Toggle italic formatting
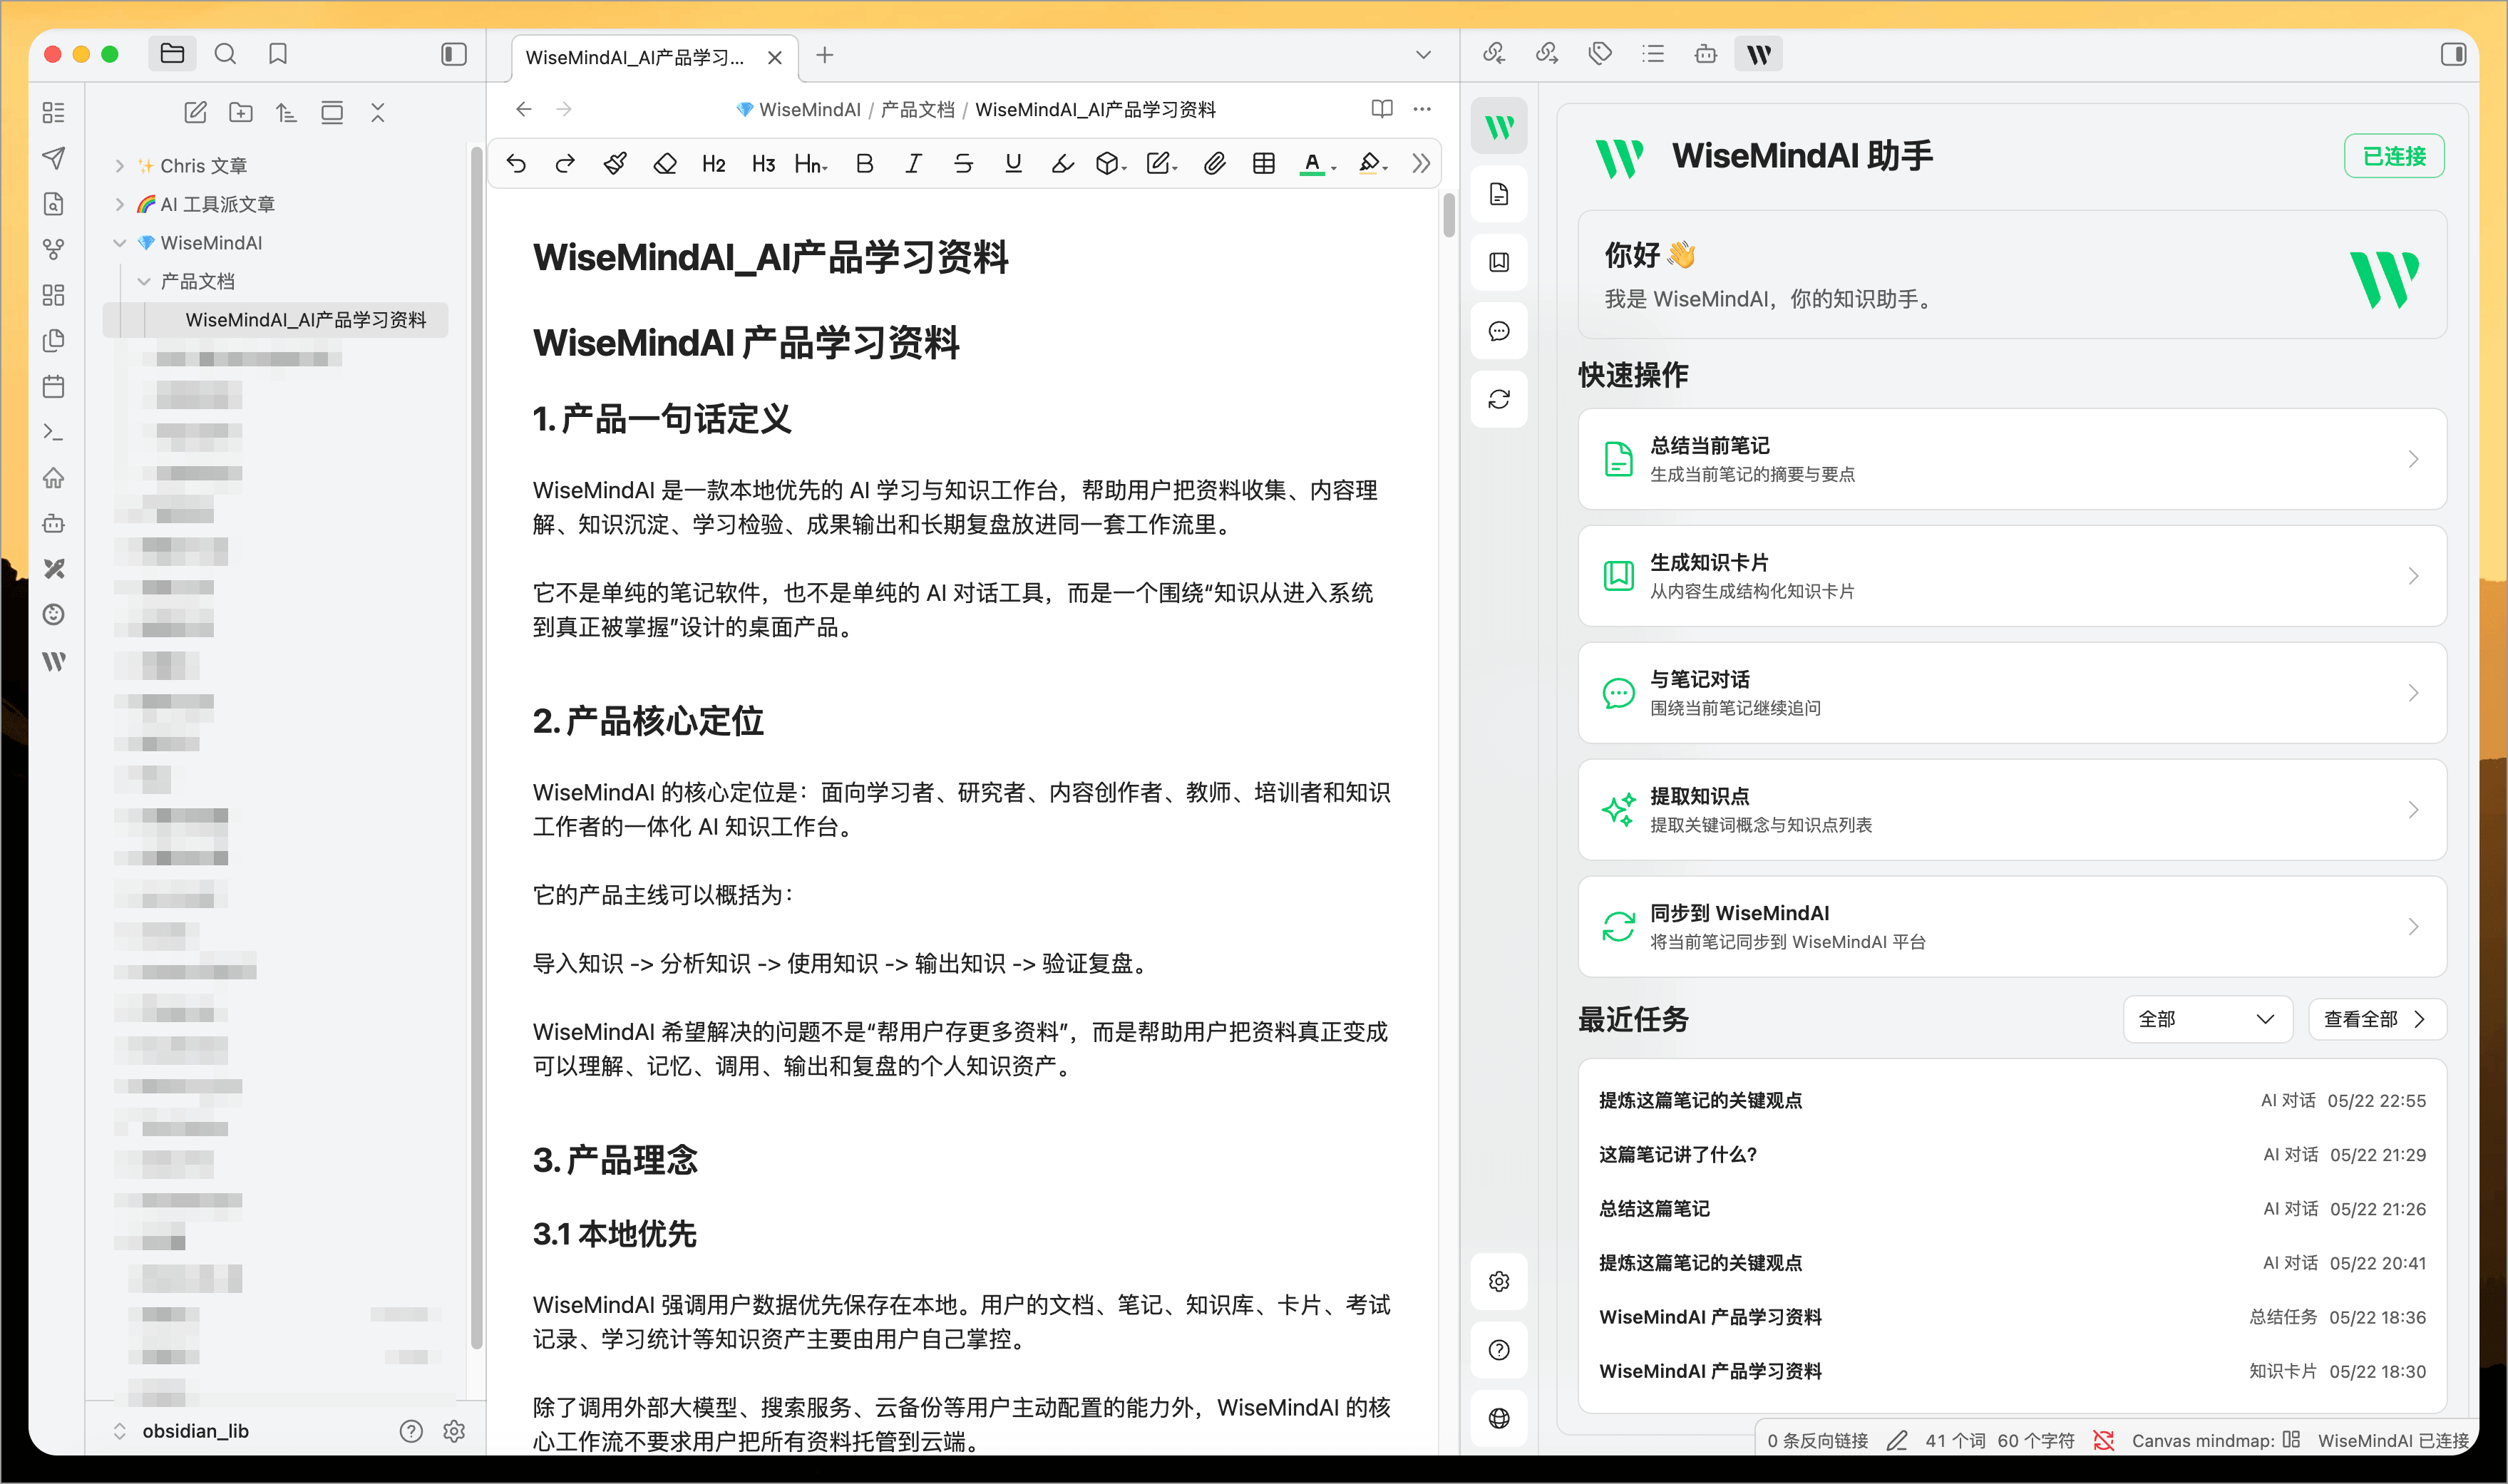This screenshot has width=2508, height=1484. [x=913, y=163]
